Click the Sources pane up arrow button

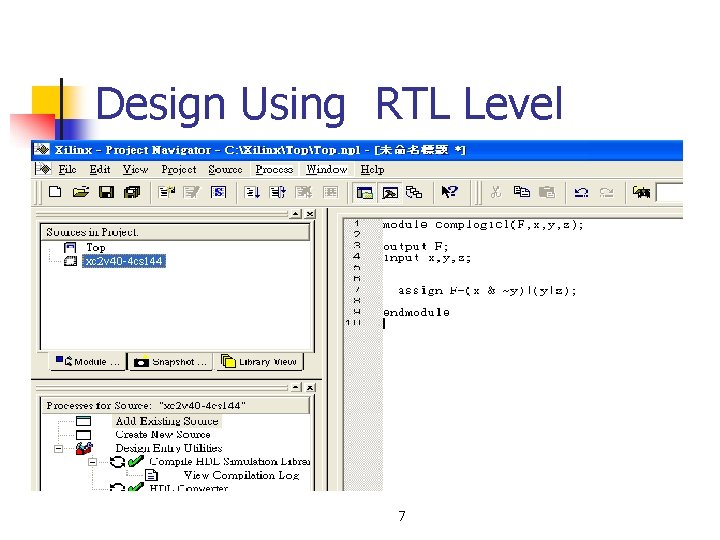coord(296,214)
